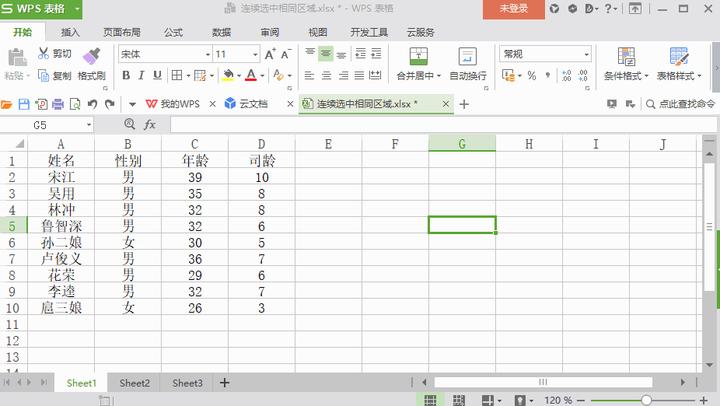The width and height of the screenshot is (720, 406).
Task: Decrease font size with A- icon
Action: [x=286, y=54]
